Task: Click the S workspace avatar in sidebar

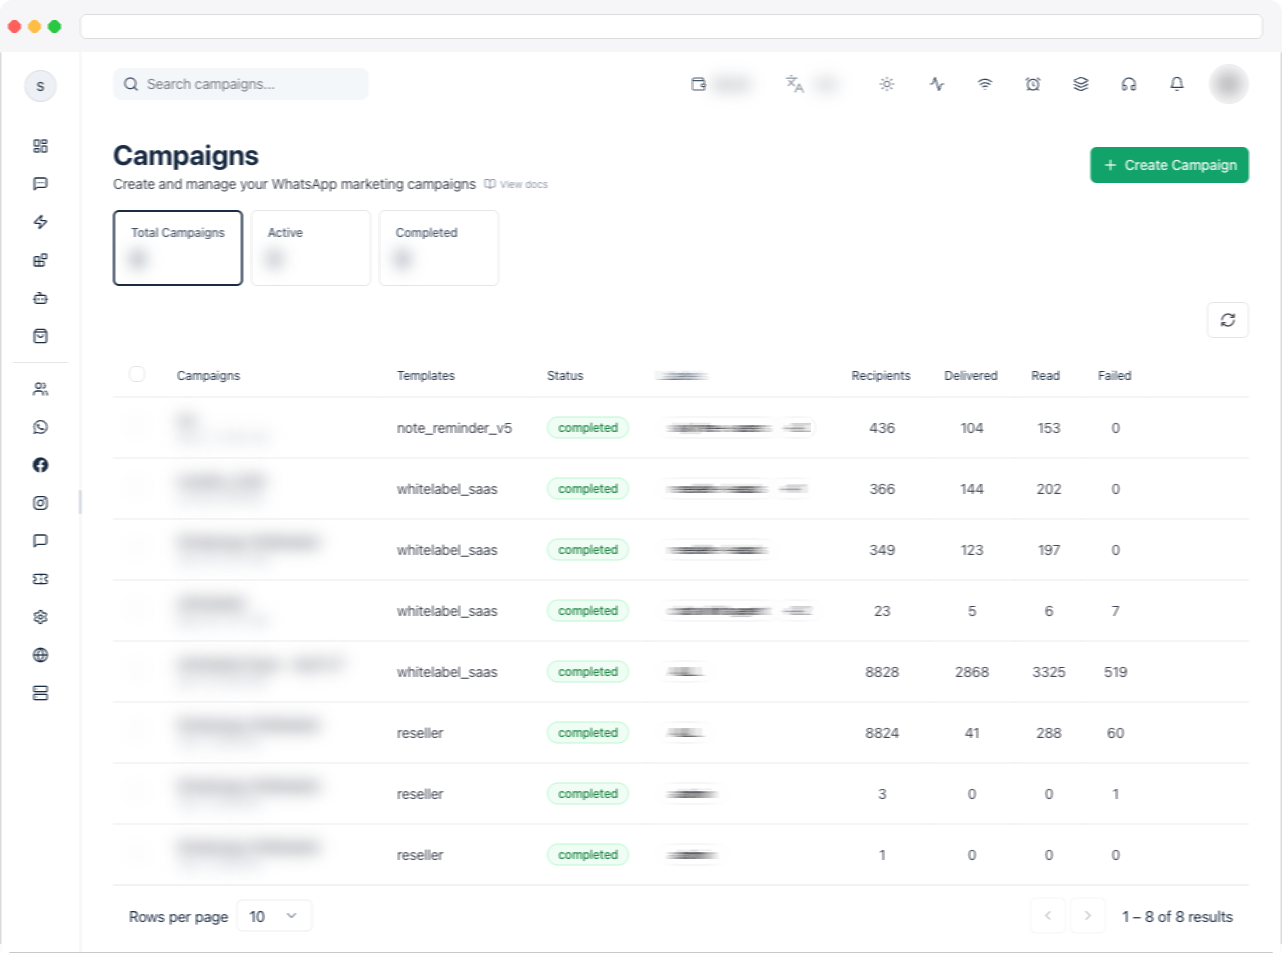Action: click(x=40, y=86)
